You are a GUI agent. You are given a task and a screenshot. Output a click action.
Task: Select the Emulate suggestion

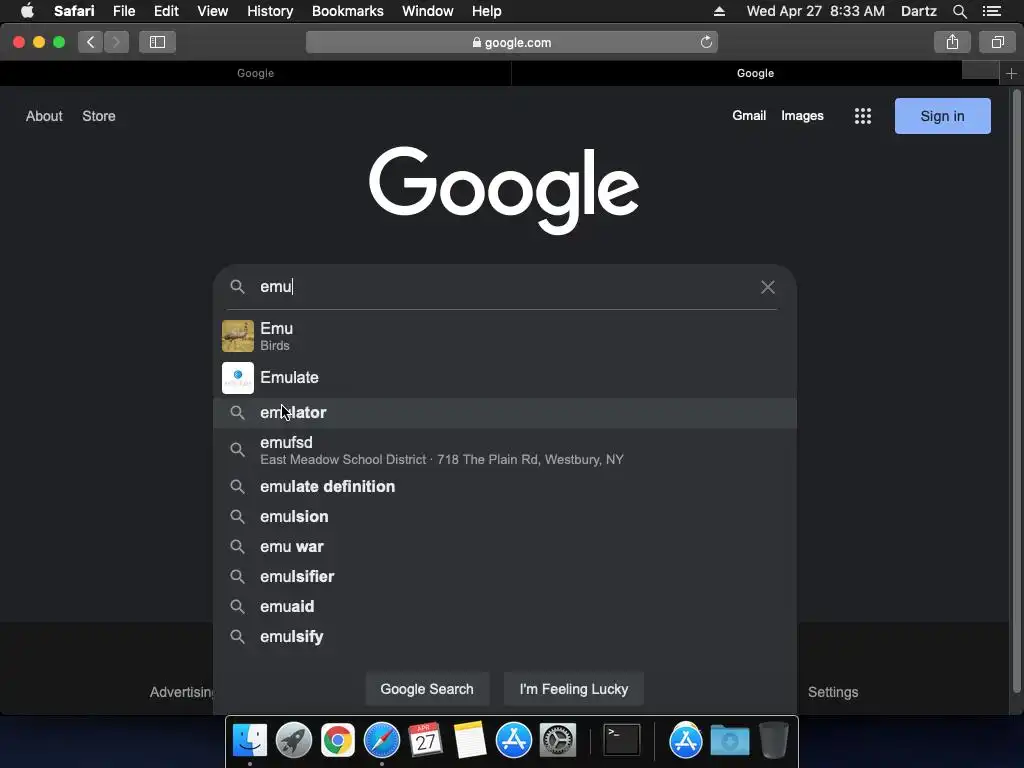pos(505,378)
